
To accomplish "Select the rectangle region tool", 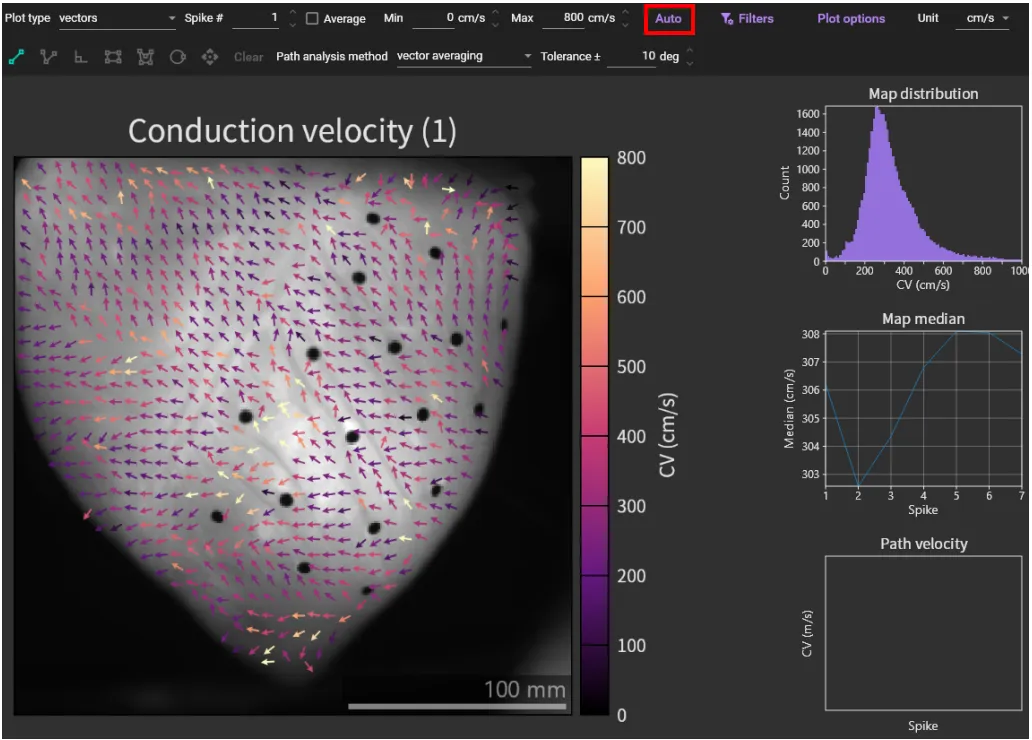I will (113, 57).
